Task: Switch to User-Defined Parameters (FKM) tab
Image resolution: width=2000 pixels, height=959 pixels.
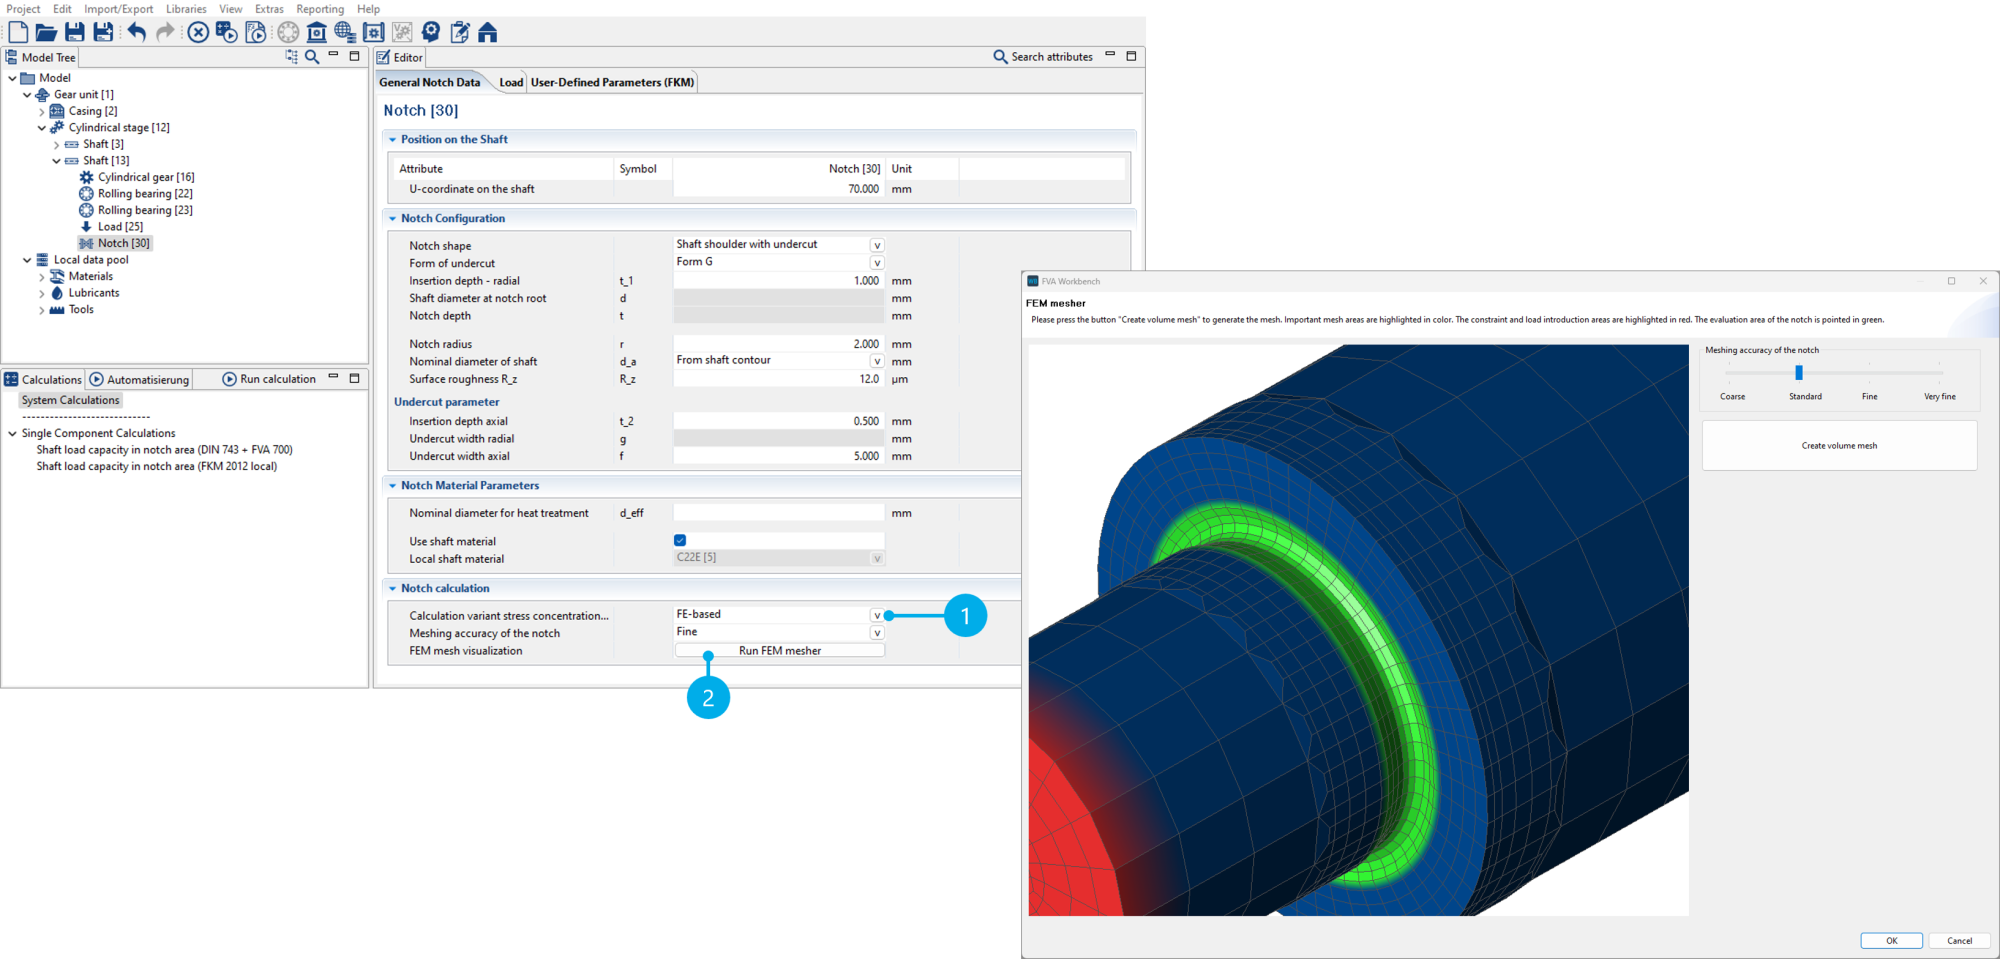Action: tap(612, 82)
